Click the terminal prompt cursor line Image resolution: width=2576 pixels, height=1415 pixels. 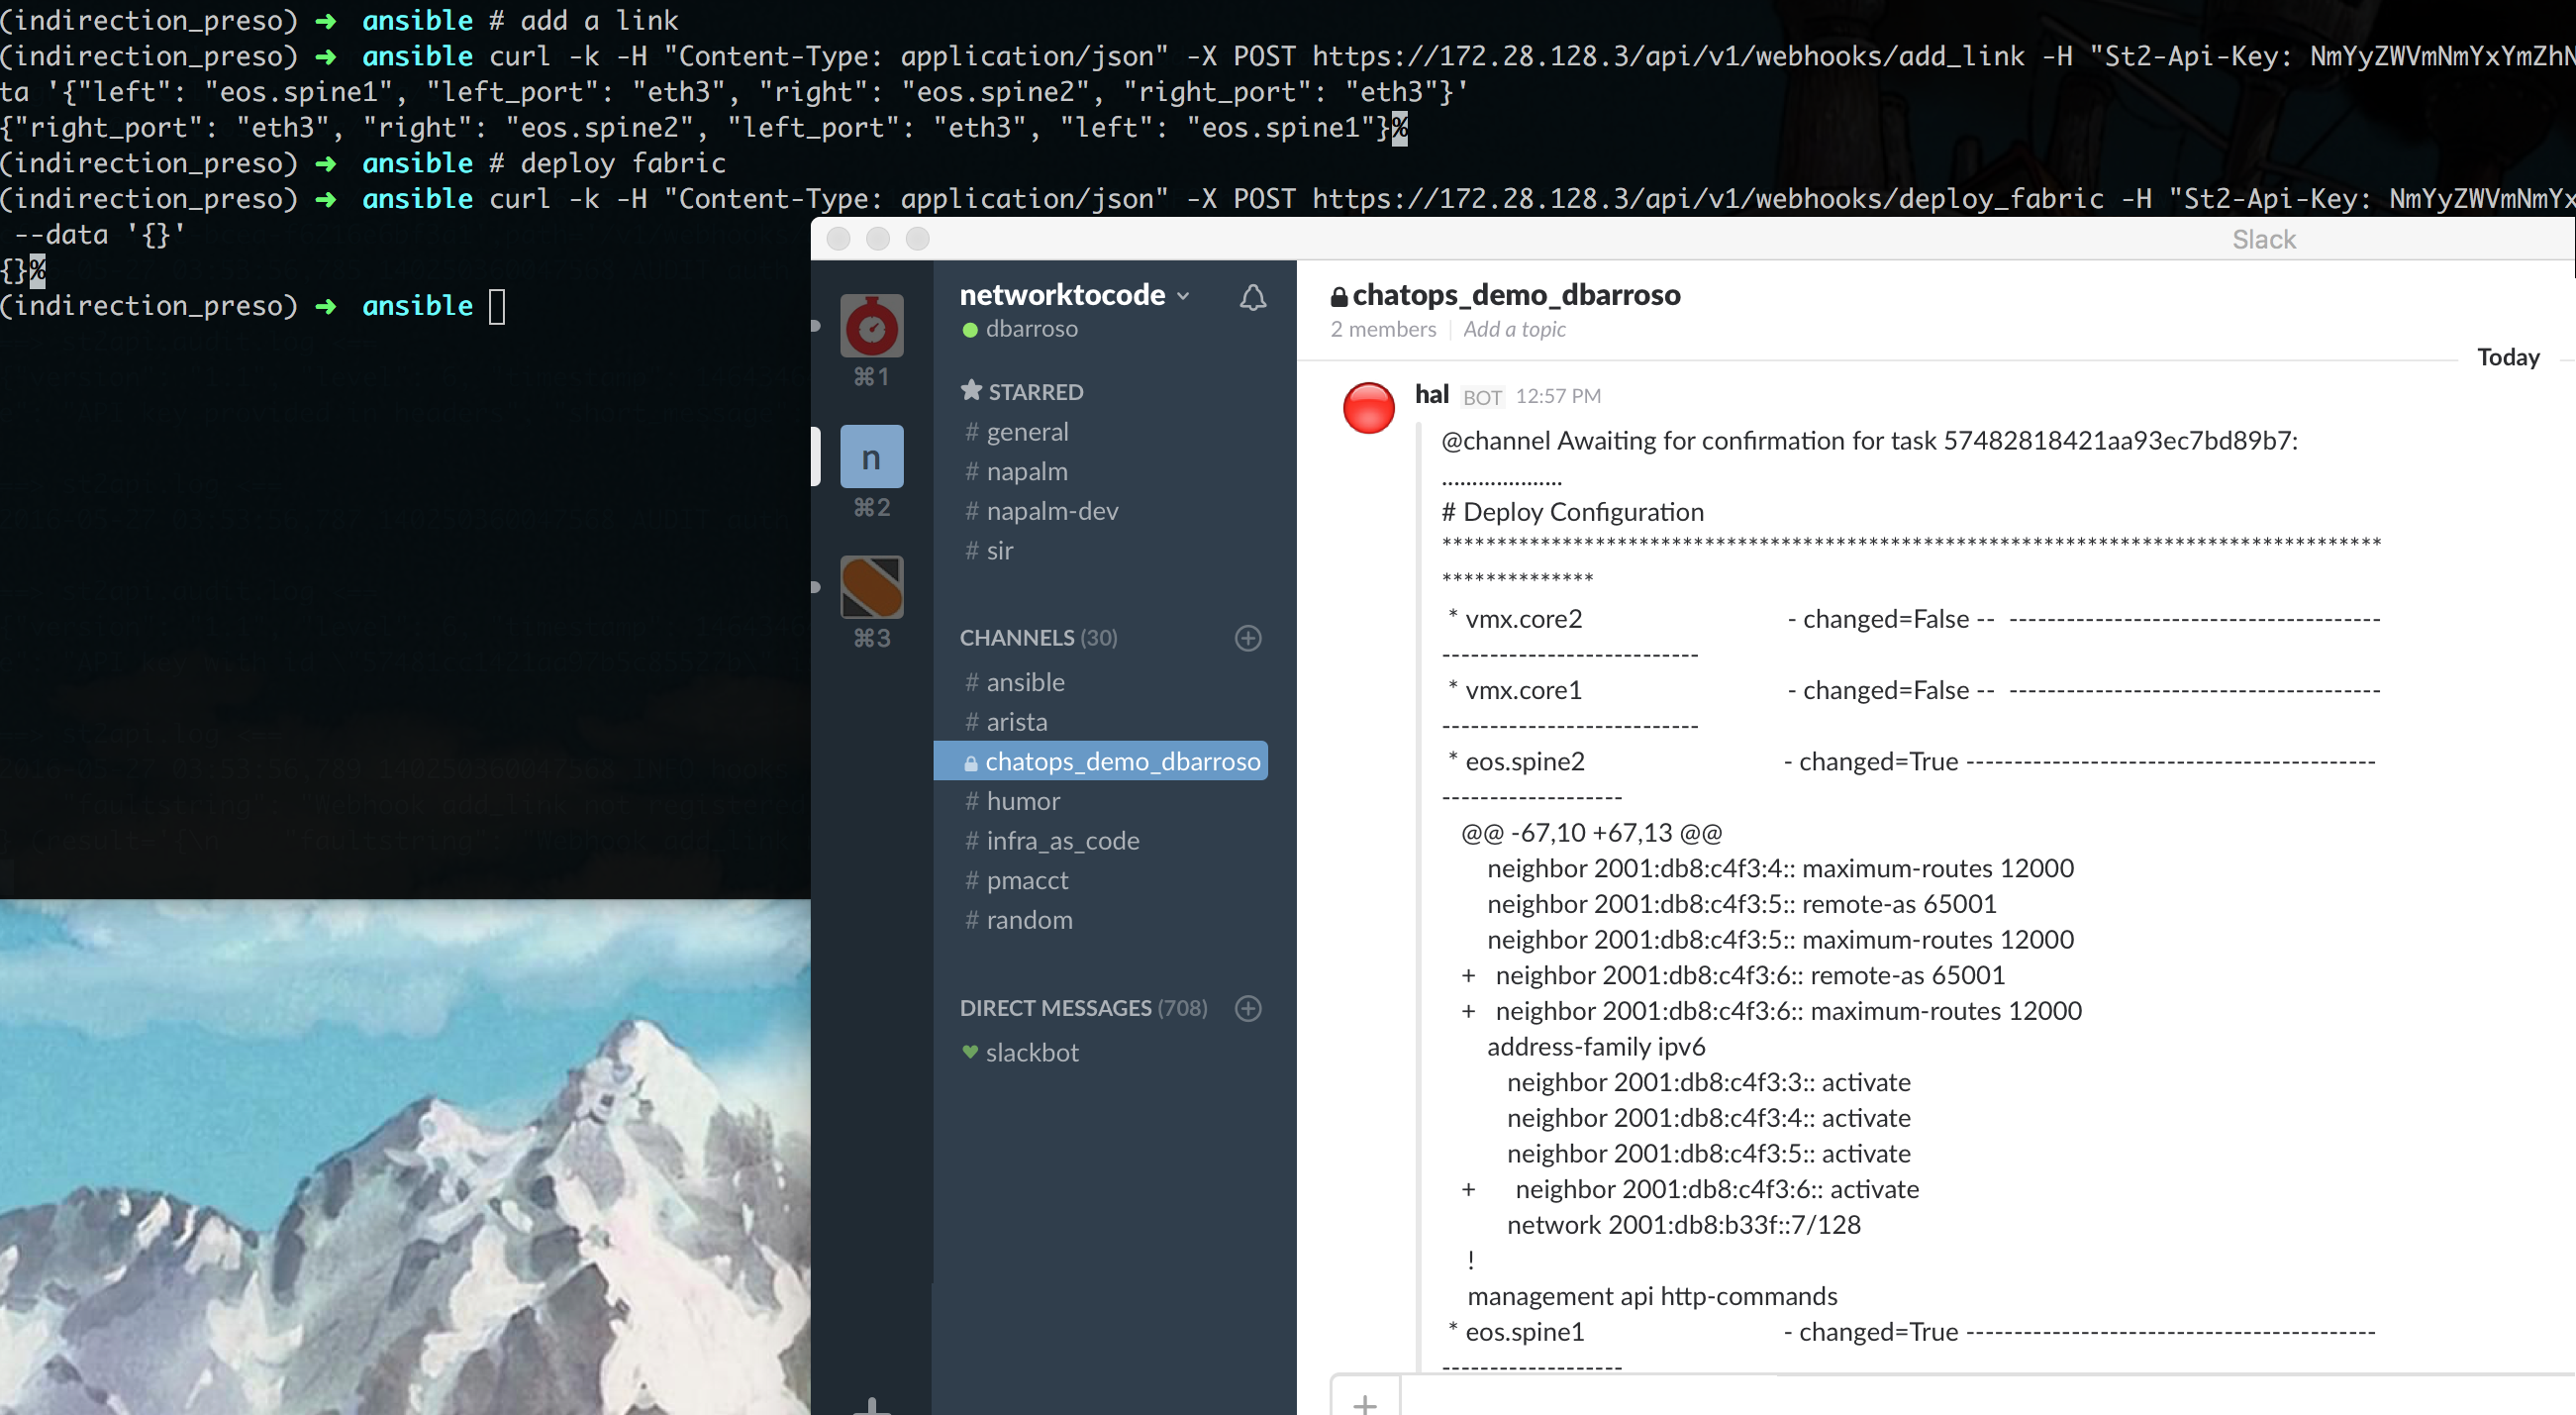[252, 306]
